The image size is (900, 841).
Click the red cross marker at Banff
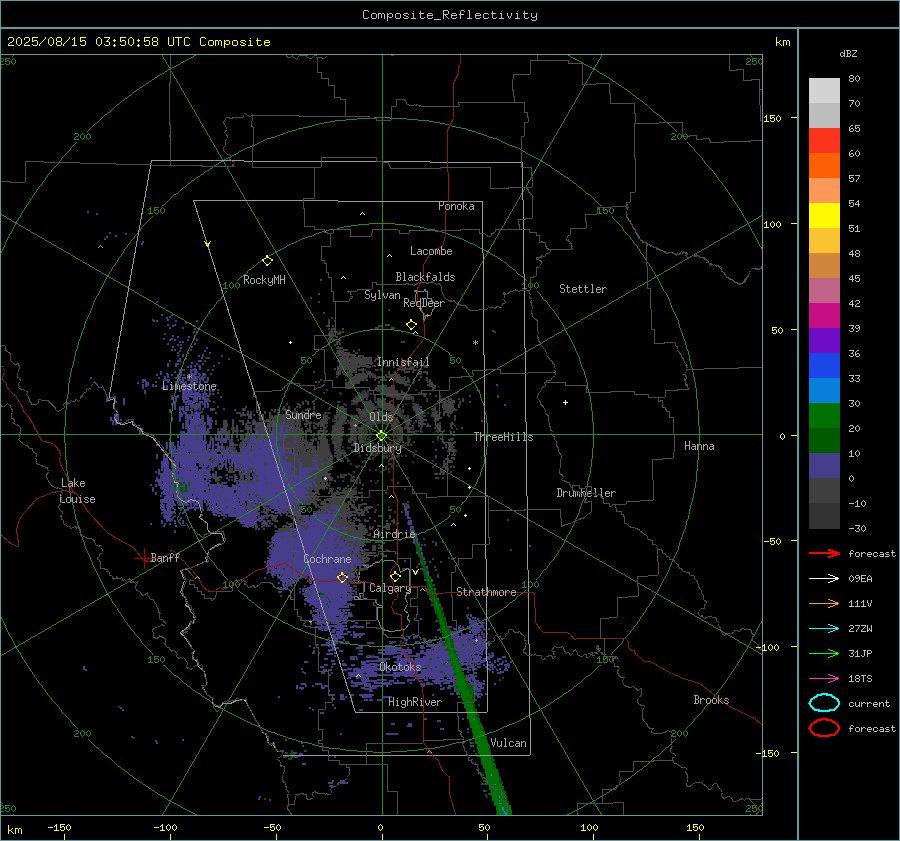(x=143, y=558)
